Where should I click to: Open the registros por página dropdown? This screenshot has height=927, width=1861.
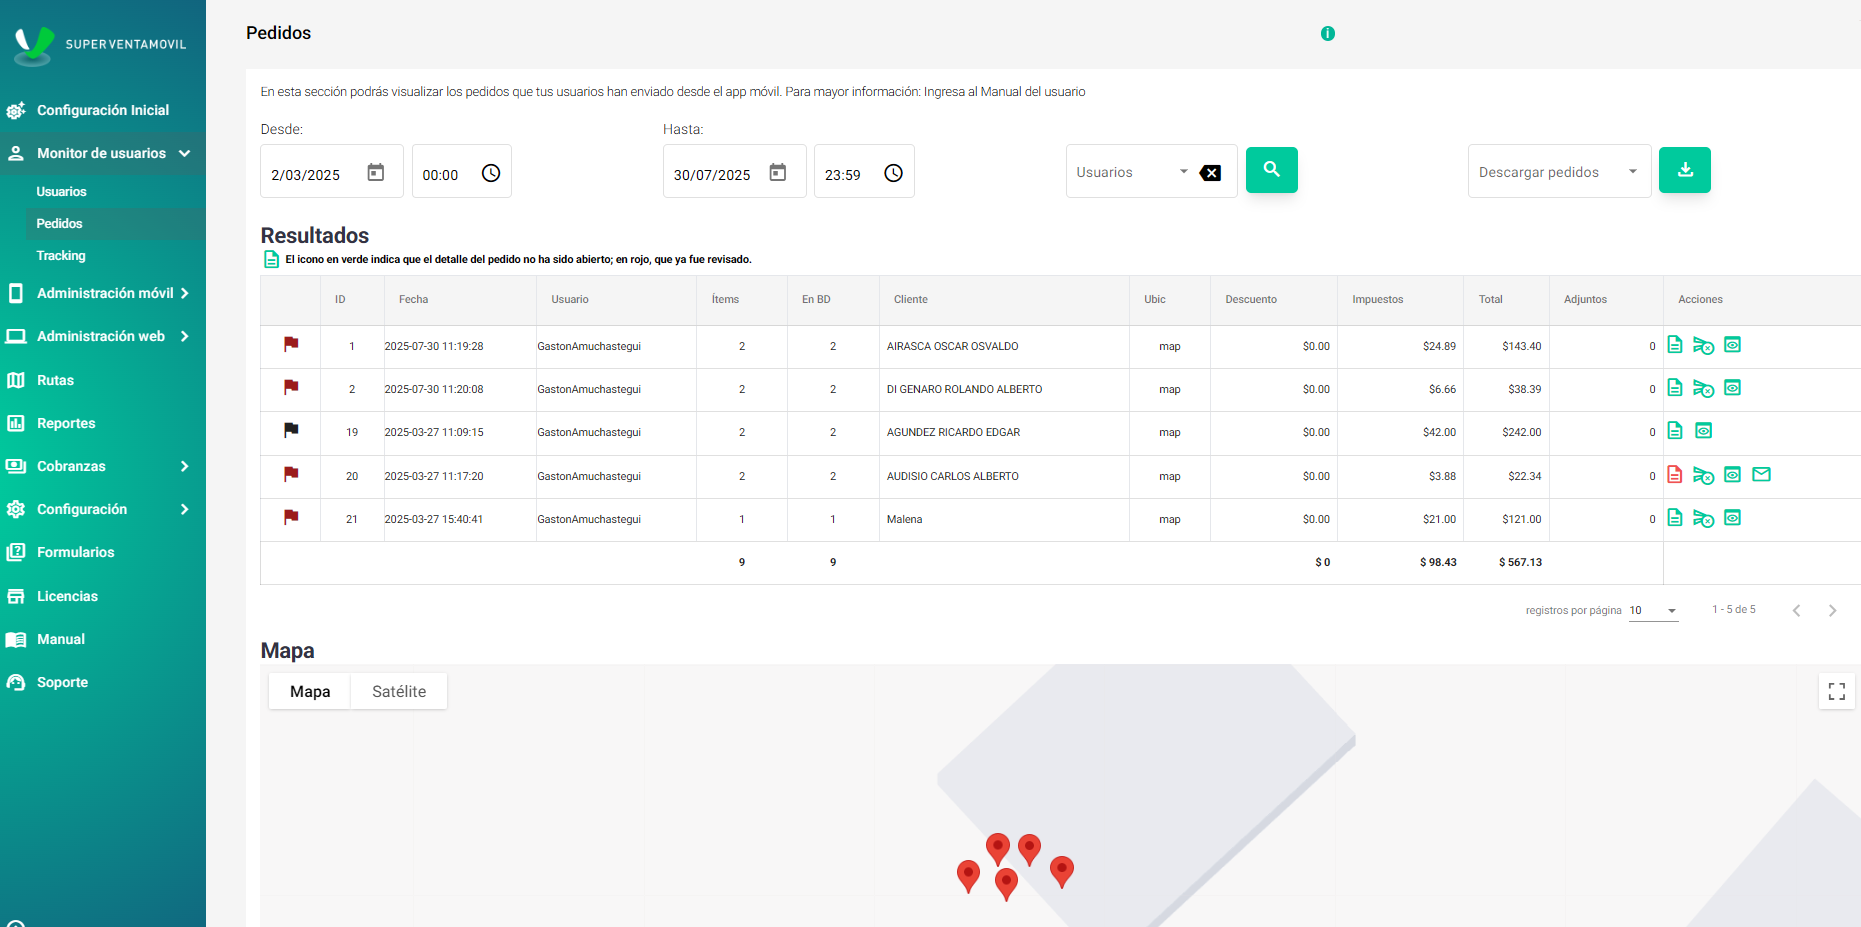[1653, 610]
